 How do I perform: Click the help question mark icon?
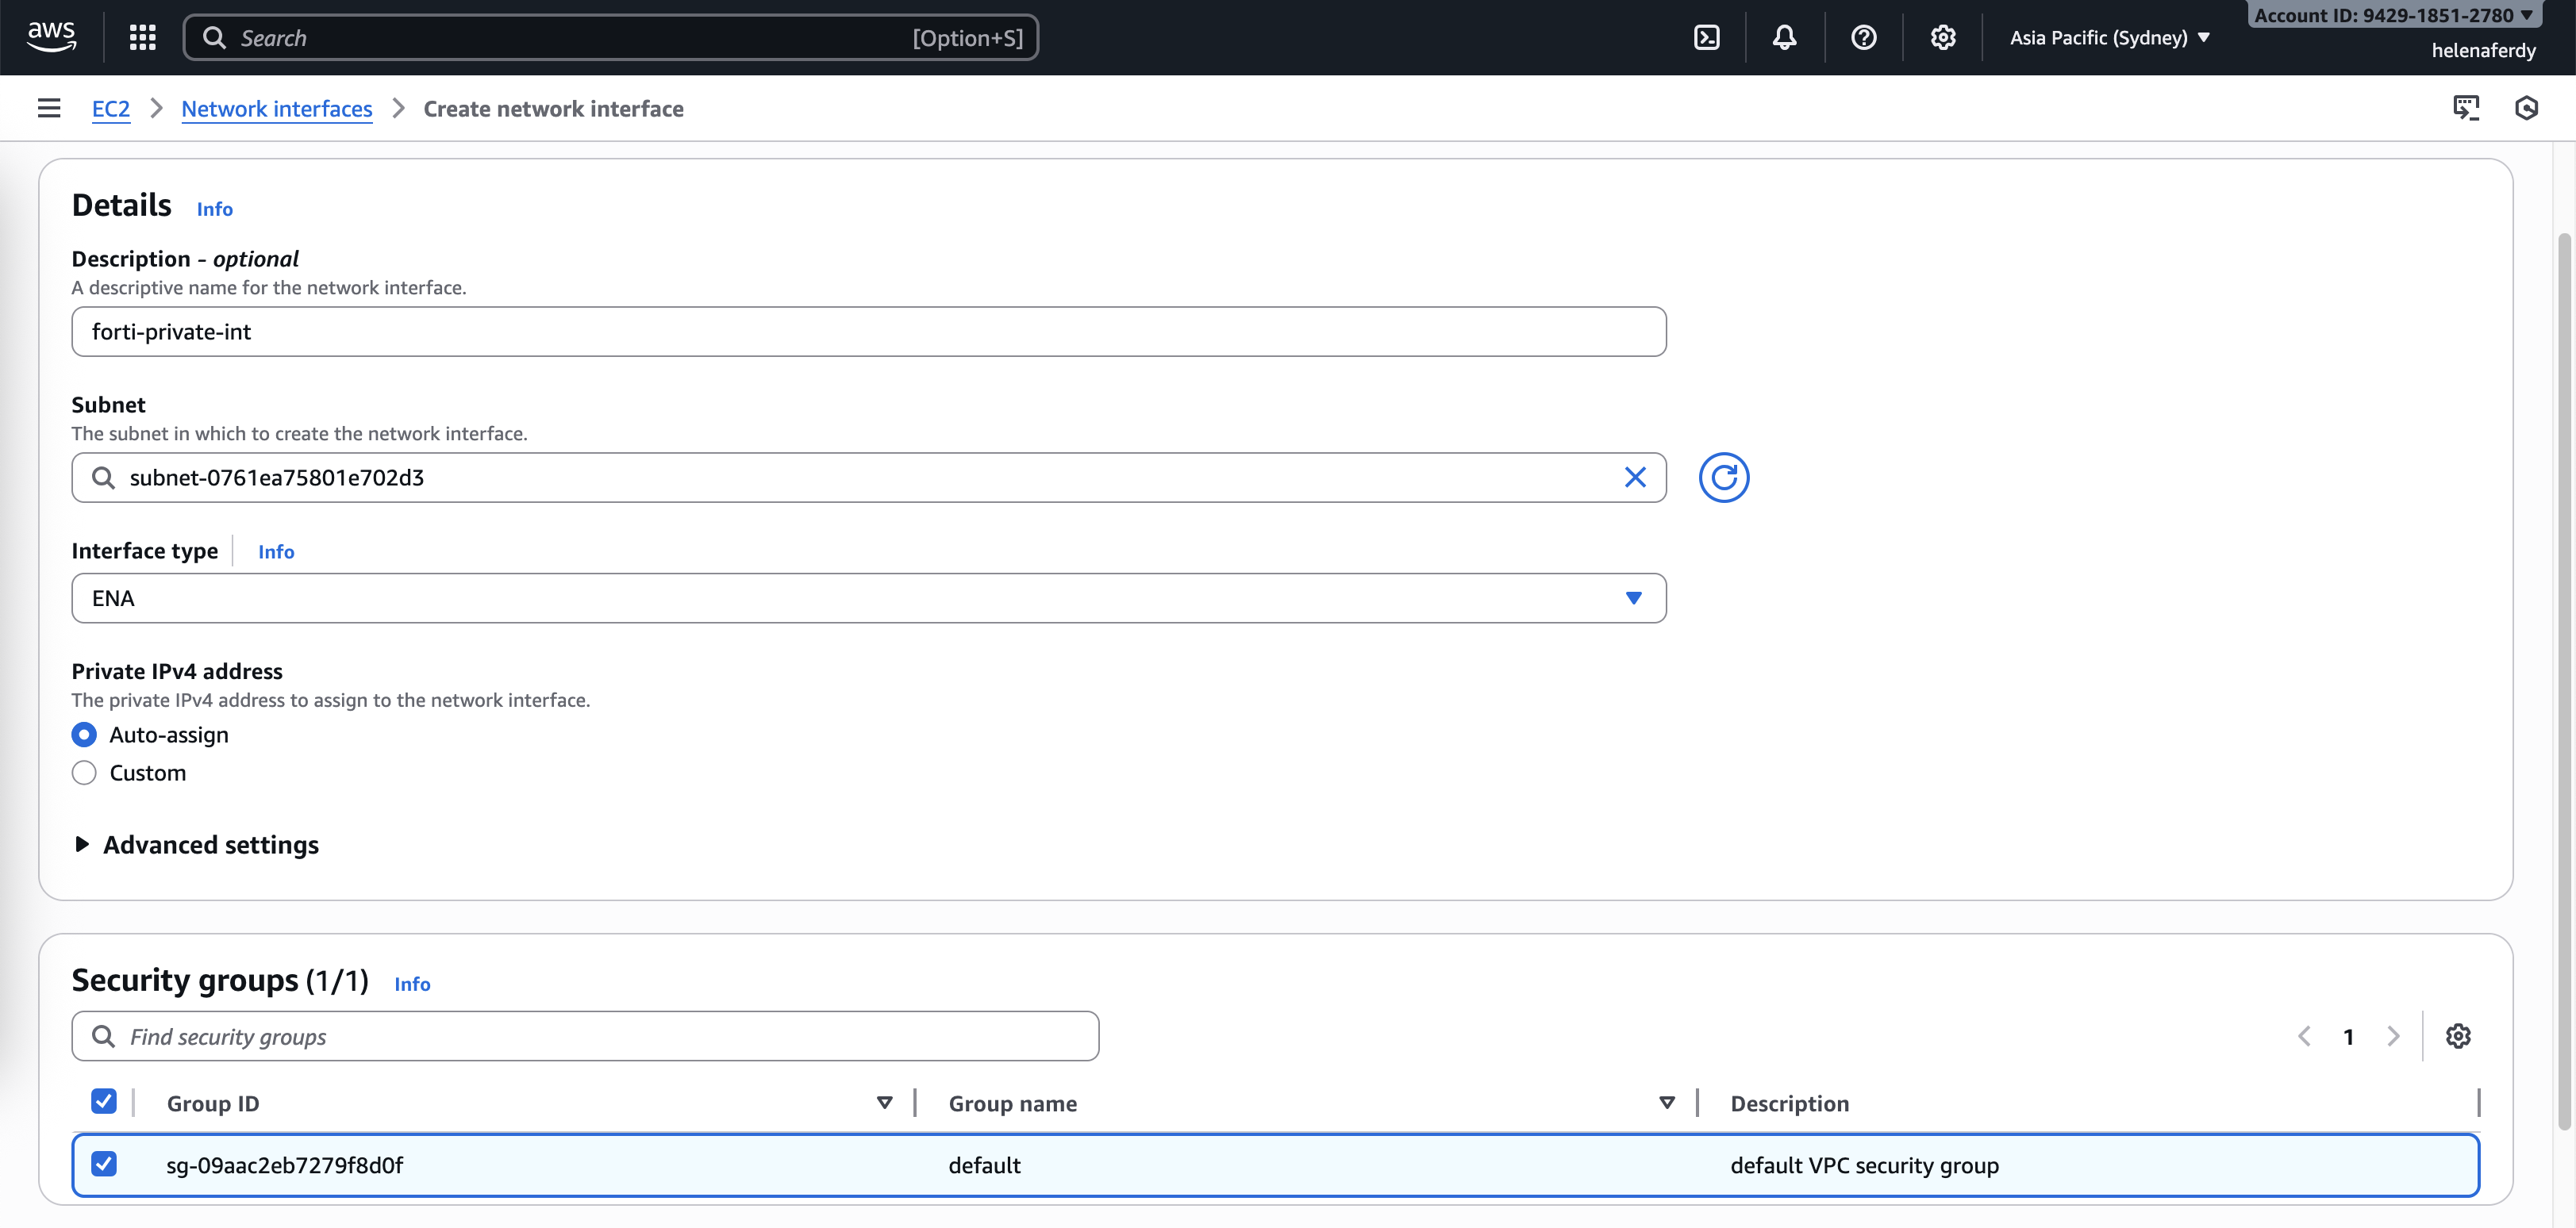[x=1863, y=38]
